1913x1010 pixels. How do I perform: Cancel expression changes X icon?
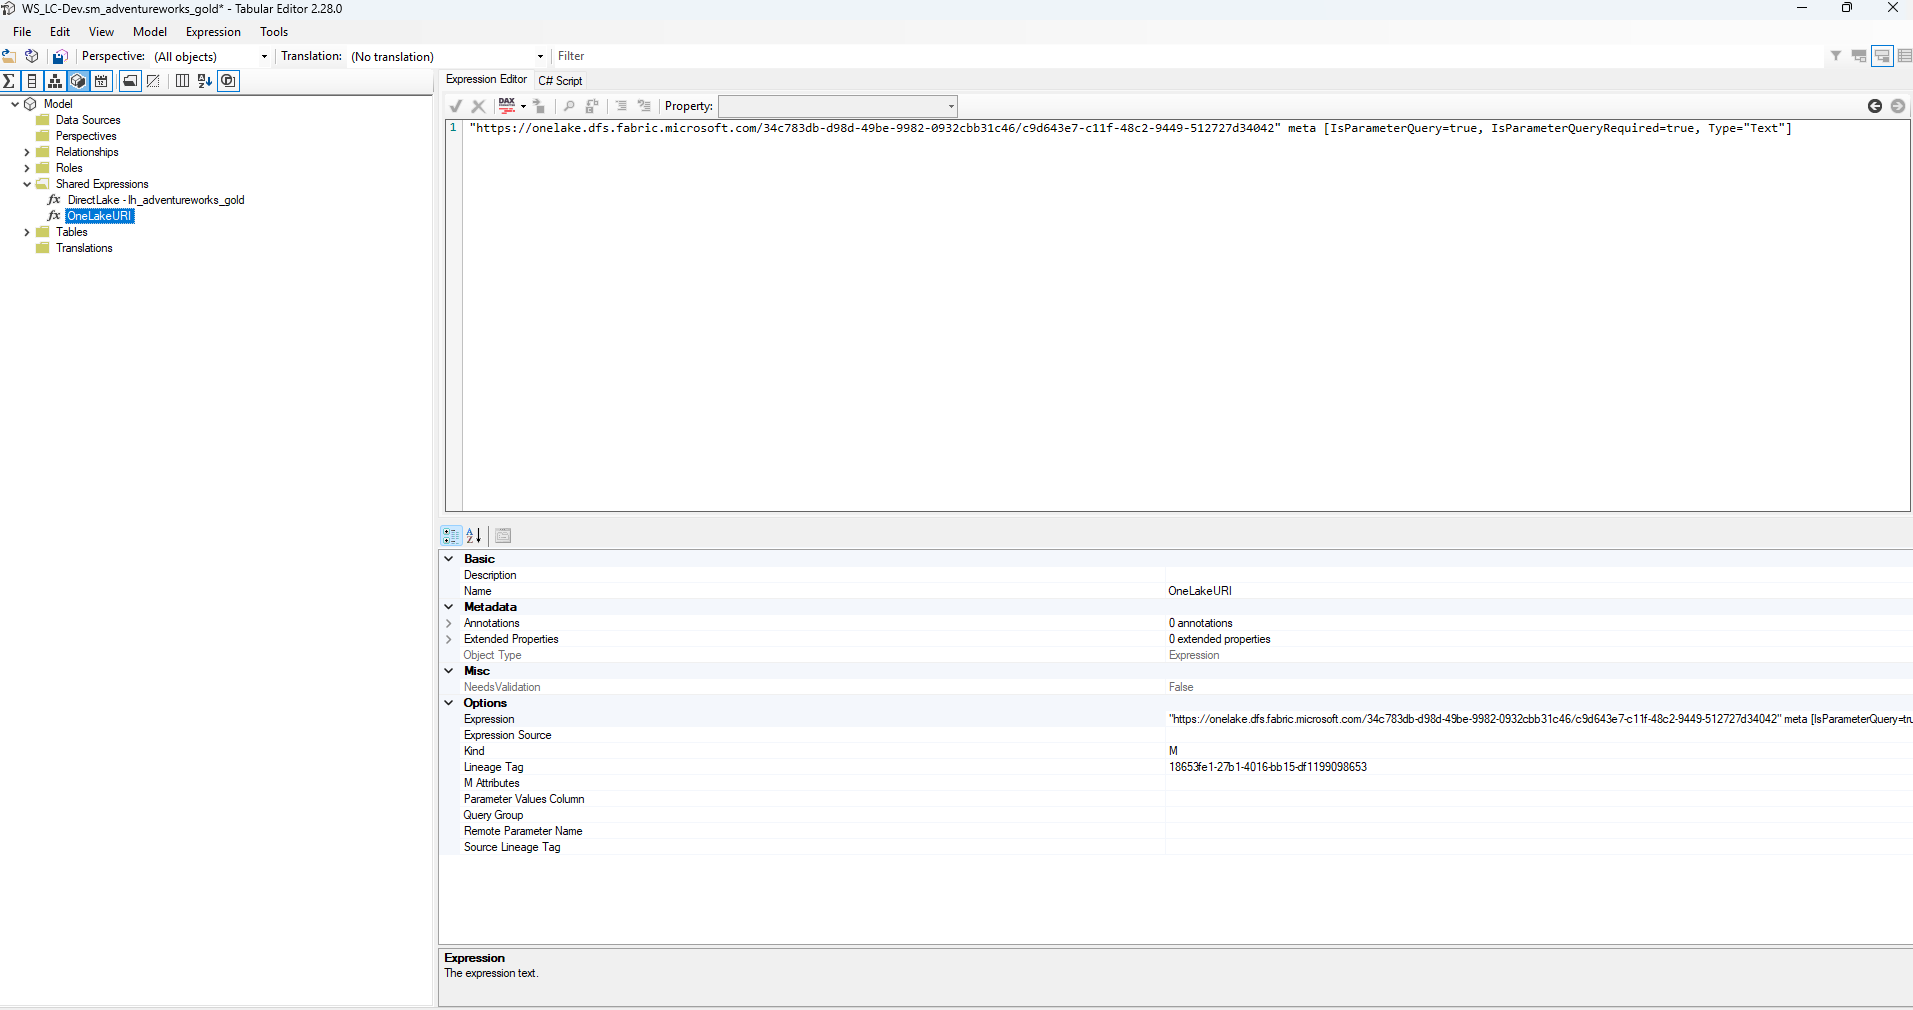click(x=479, y=106)
